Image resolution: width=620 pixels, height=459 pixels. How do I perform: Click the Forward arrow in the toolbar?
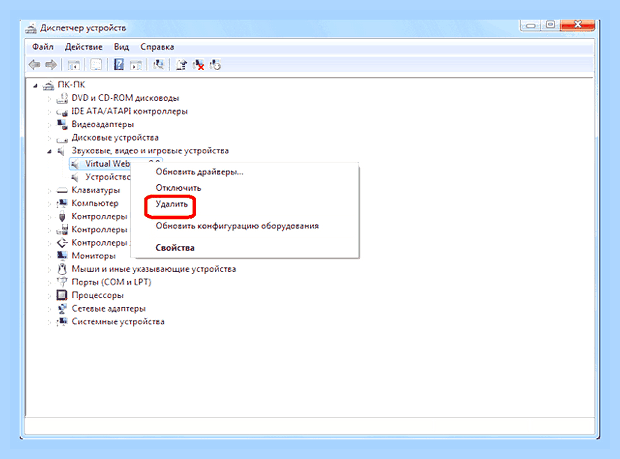pyautogui.click(x=51, y=64)
